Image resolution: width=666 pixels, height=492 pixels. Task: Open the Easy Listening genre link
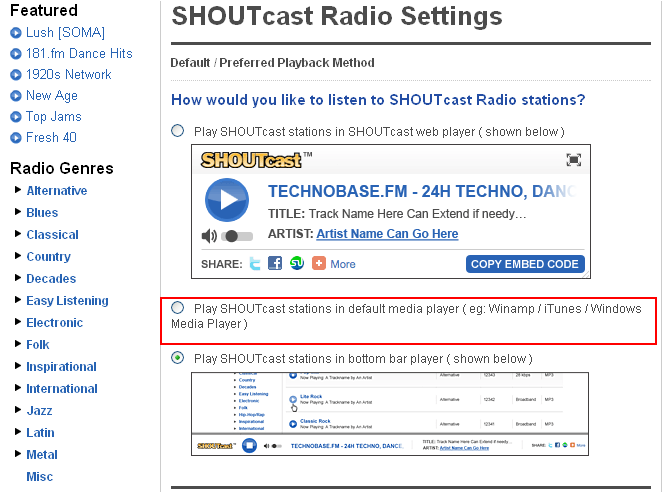click(68, 301)
